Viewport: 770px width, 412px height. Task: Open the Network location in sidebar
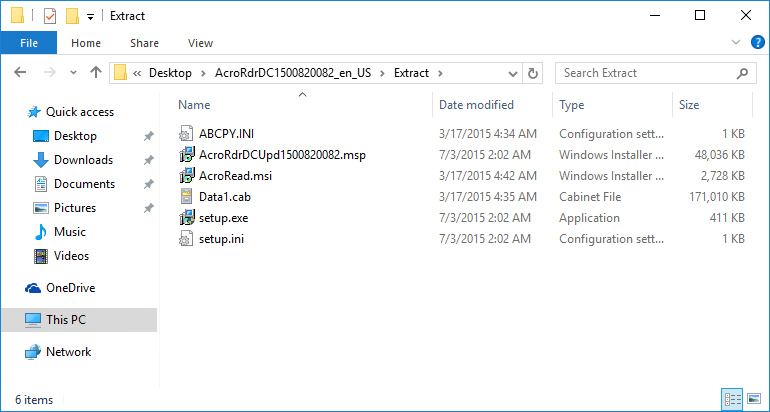click(x=68, y=352)
